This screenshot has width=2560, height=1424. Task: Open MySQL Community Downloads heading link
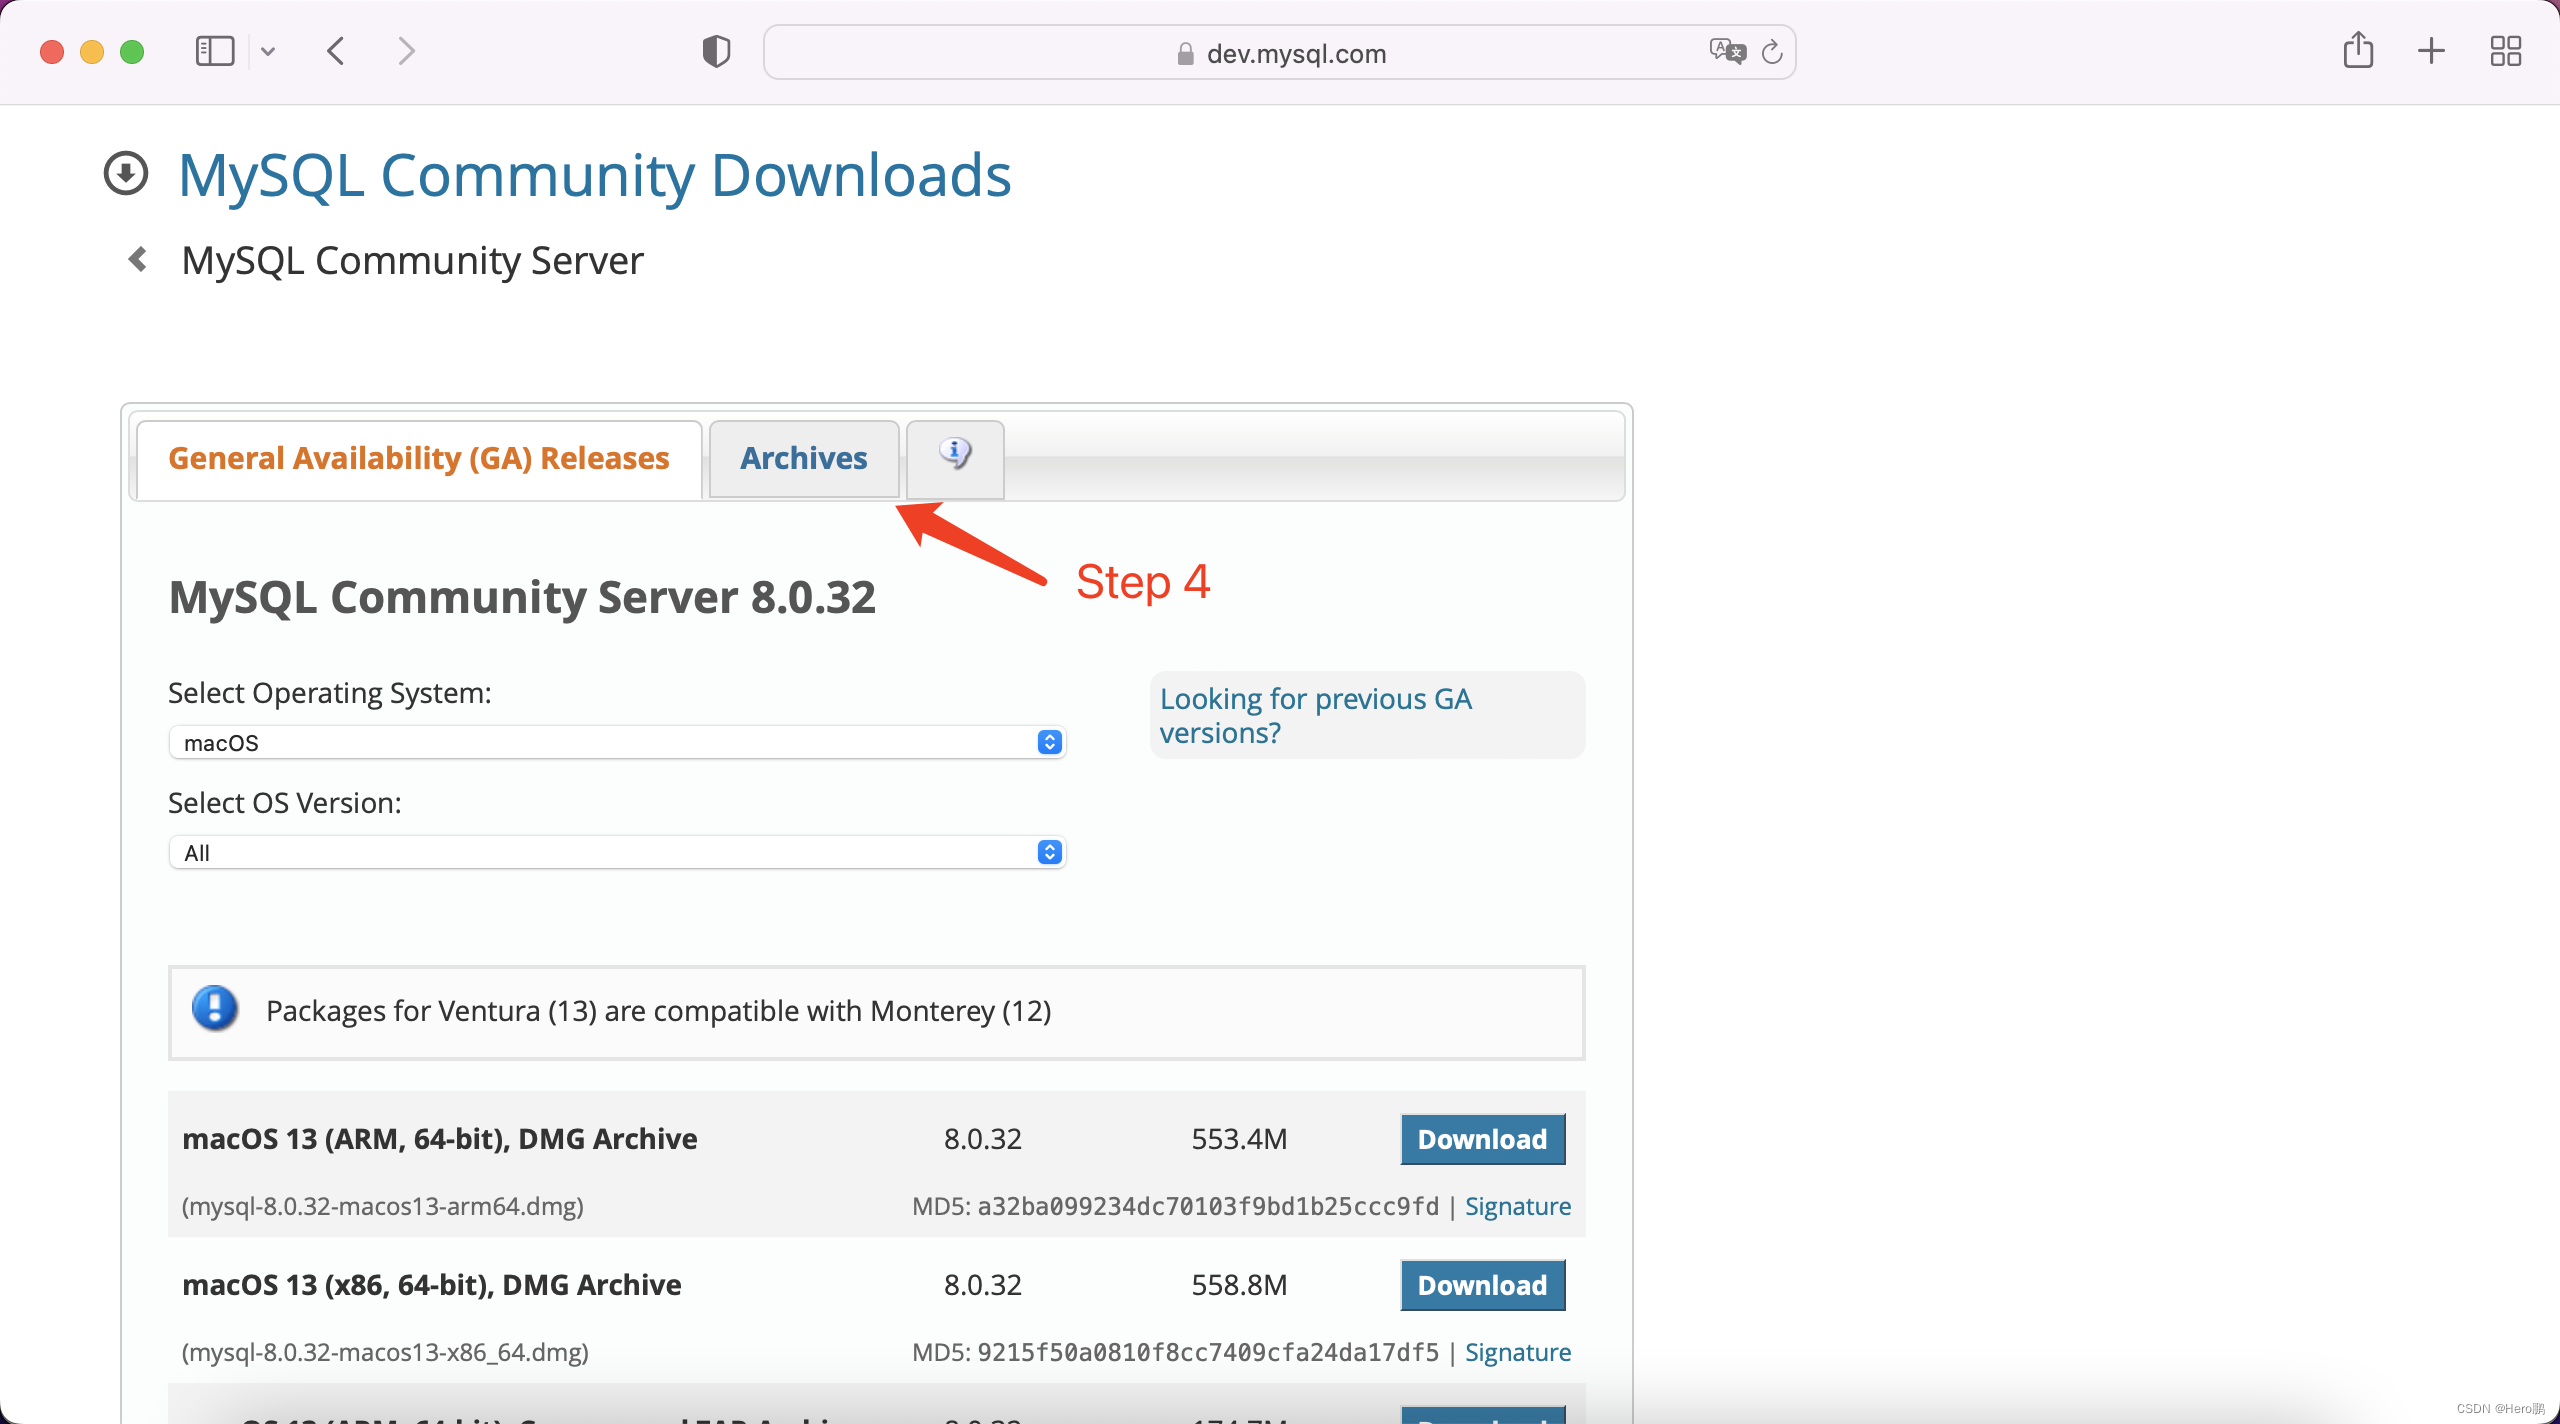click(595, 176)
